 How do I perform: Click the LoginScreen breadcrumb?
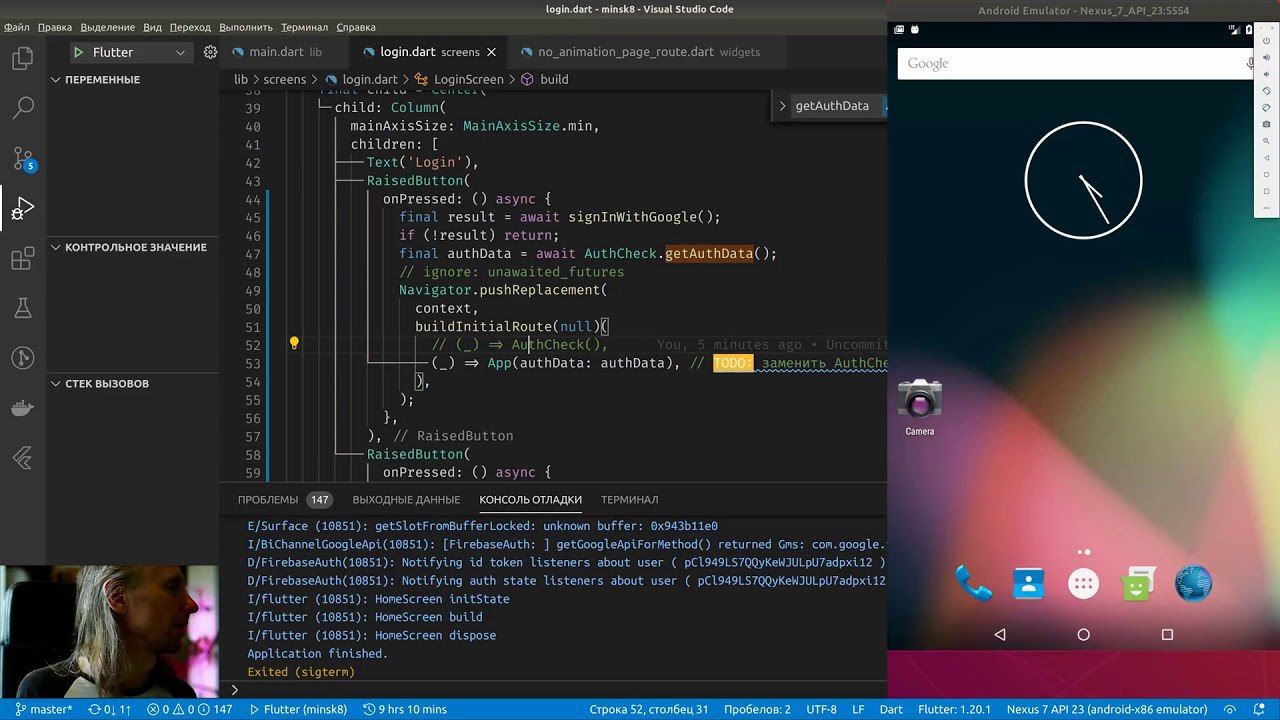click(459, 79)
